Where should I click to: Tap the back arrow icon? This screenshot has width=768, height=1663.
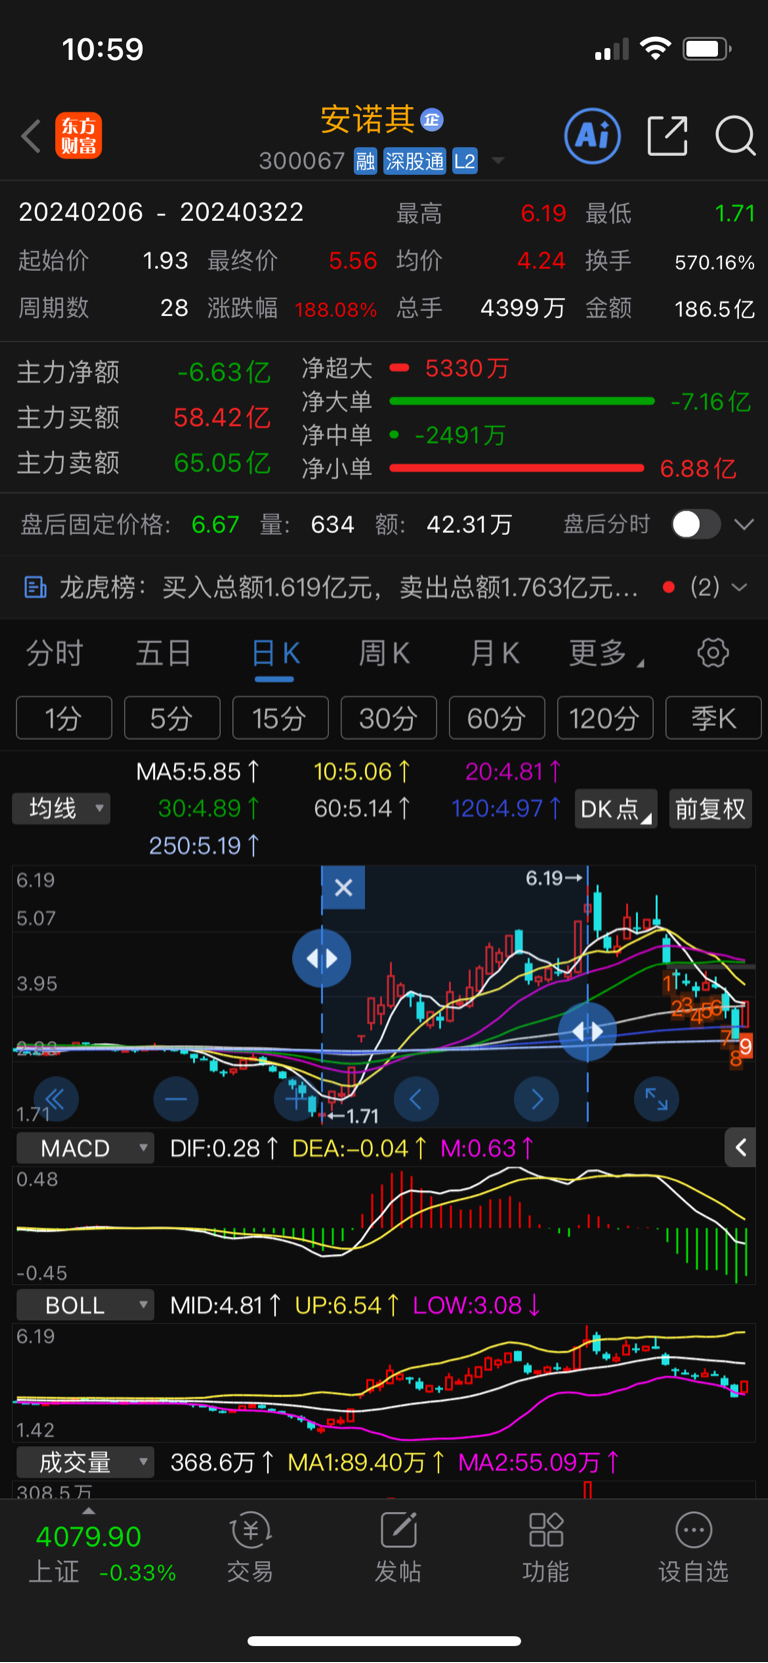coord(31,136)
